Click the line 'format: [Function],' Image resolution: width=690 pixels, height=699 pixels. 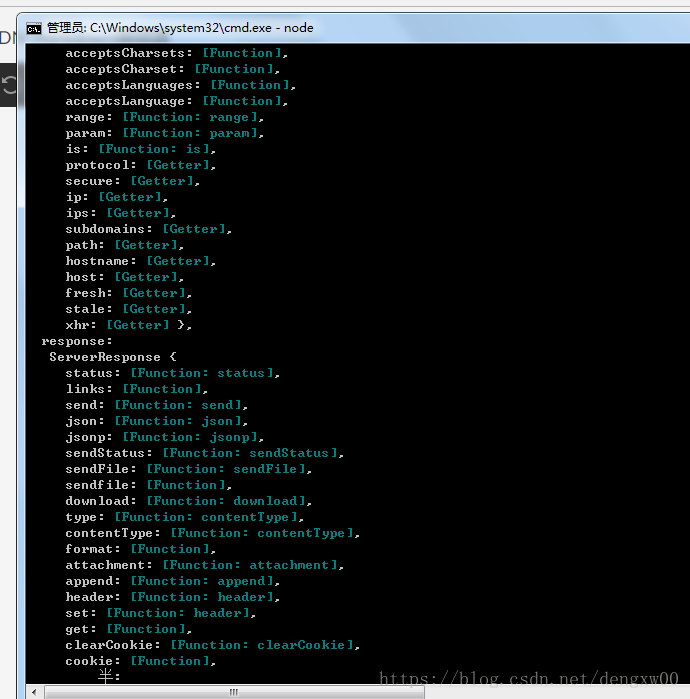(140, 549)
